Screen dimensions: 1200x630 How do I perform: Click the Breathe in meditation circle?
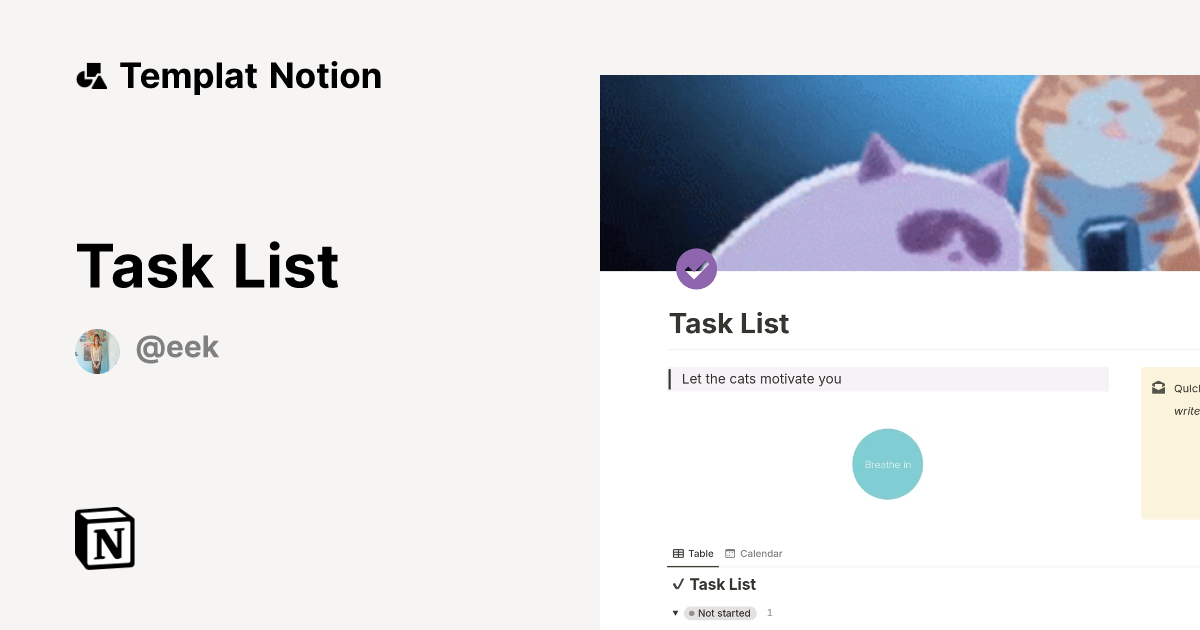pyautogui.click(x=887, y=464)
